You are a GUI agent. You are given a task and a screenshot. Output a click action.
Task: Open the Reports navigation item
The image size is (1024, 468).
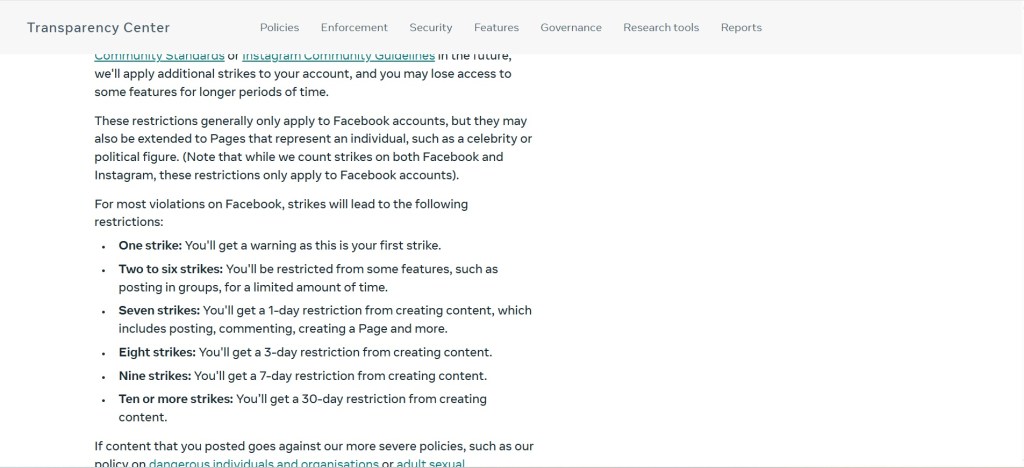pyautogui.click(x=741, y=28)
